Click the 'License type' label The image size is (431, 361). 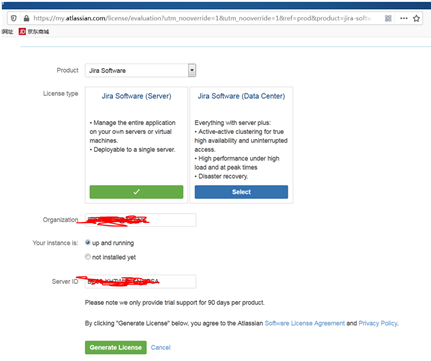[61, 94]
